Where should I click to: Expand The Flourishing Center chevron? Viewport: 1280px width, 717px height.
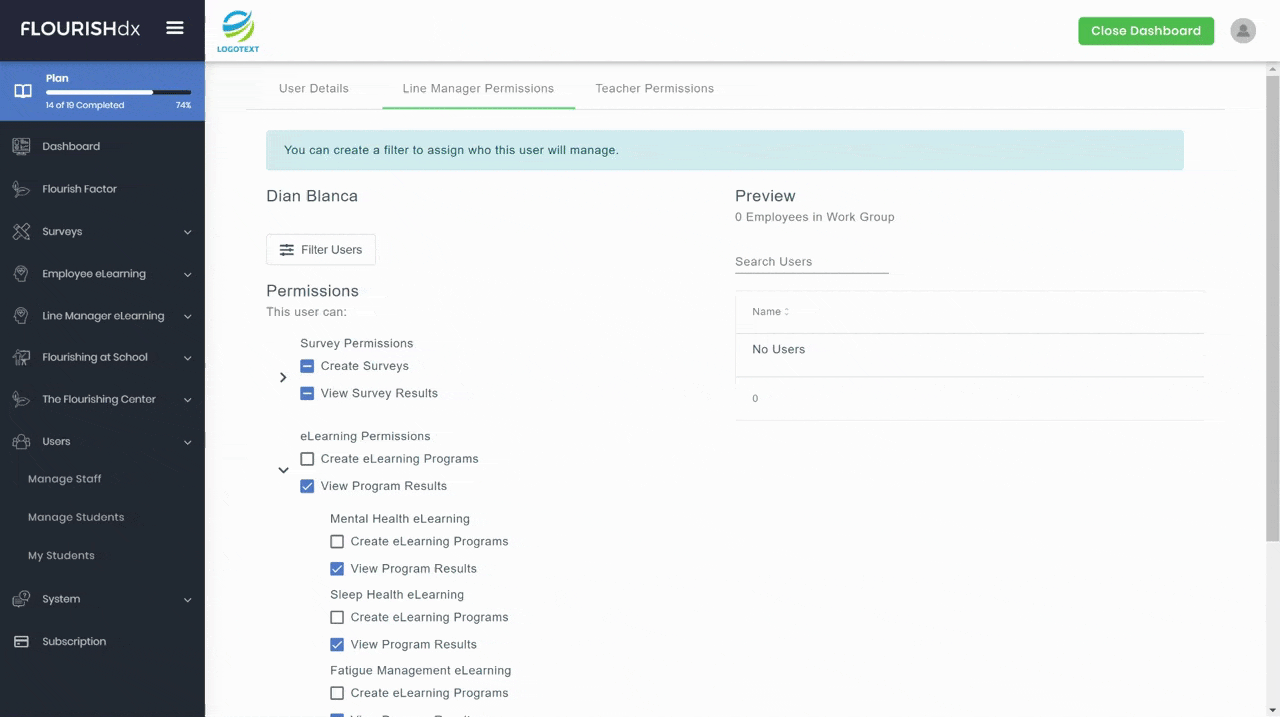[187, 400]
